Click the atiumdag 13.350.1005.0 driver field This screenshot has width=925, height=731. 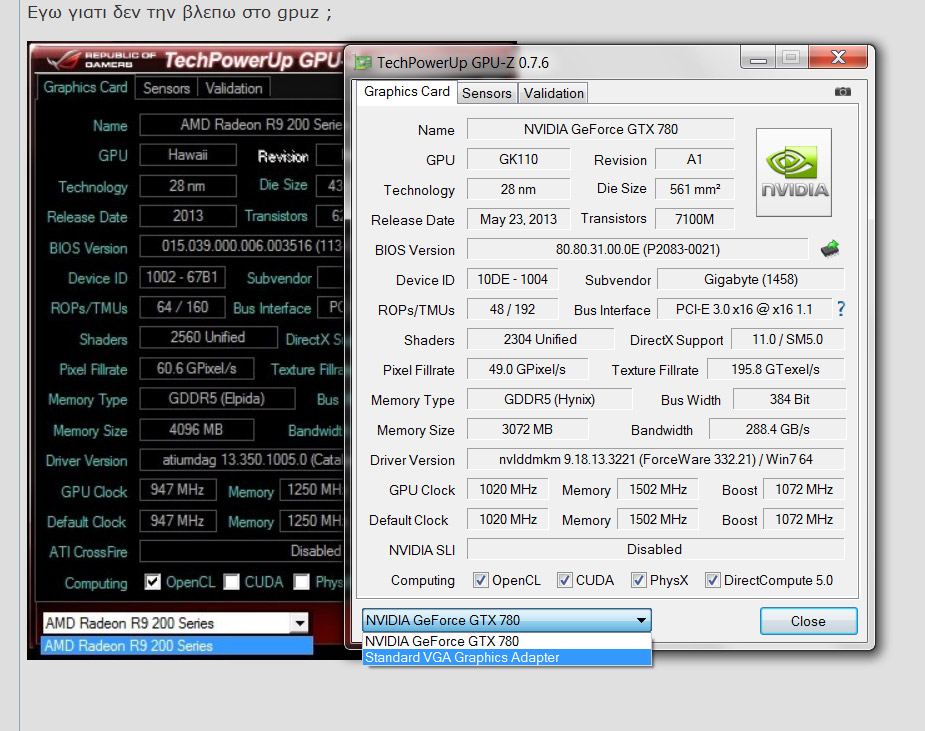(x=241, y=460)
